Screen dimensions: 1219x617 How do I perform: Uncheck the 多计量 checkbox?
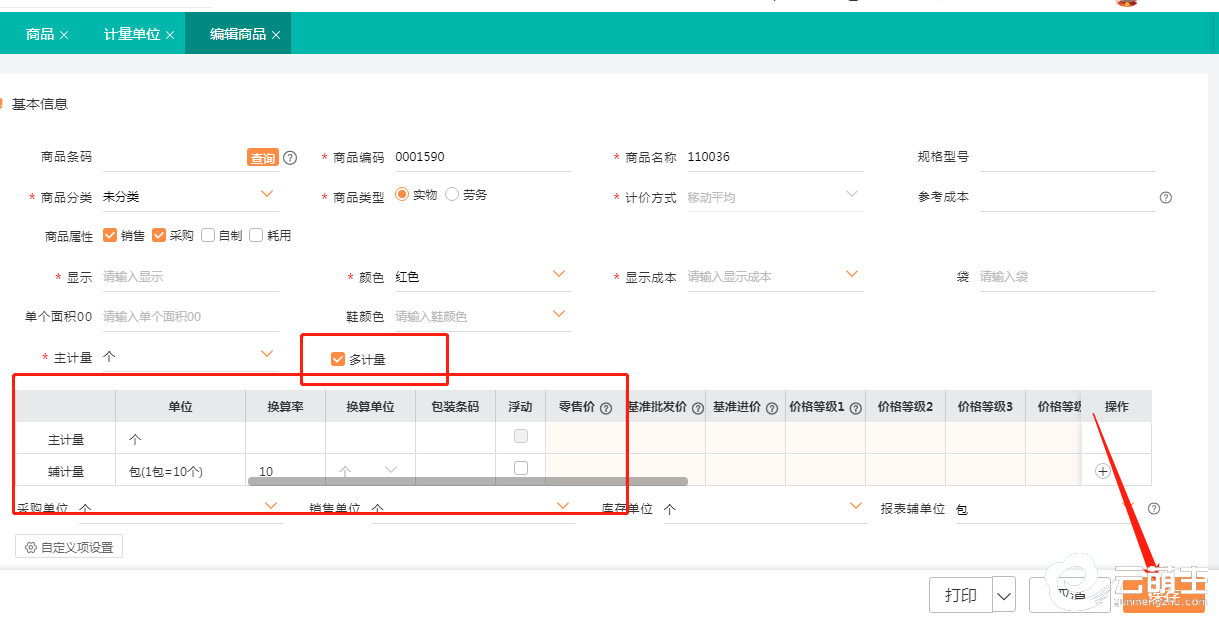(x=338, y=359)
